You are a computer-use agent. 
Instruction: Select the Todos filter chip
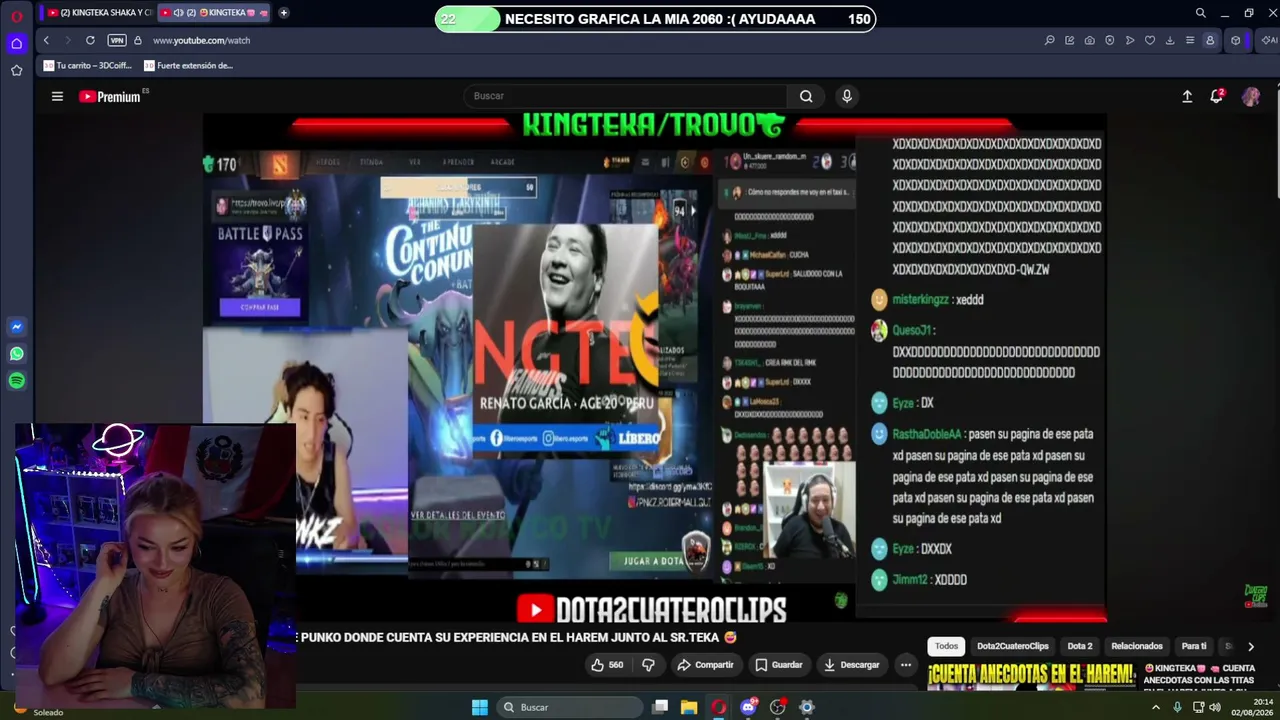[946, 646]
